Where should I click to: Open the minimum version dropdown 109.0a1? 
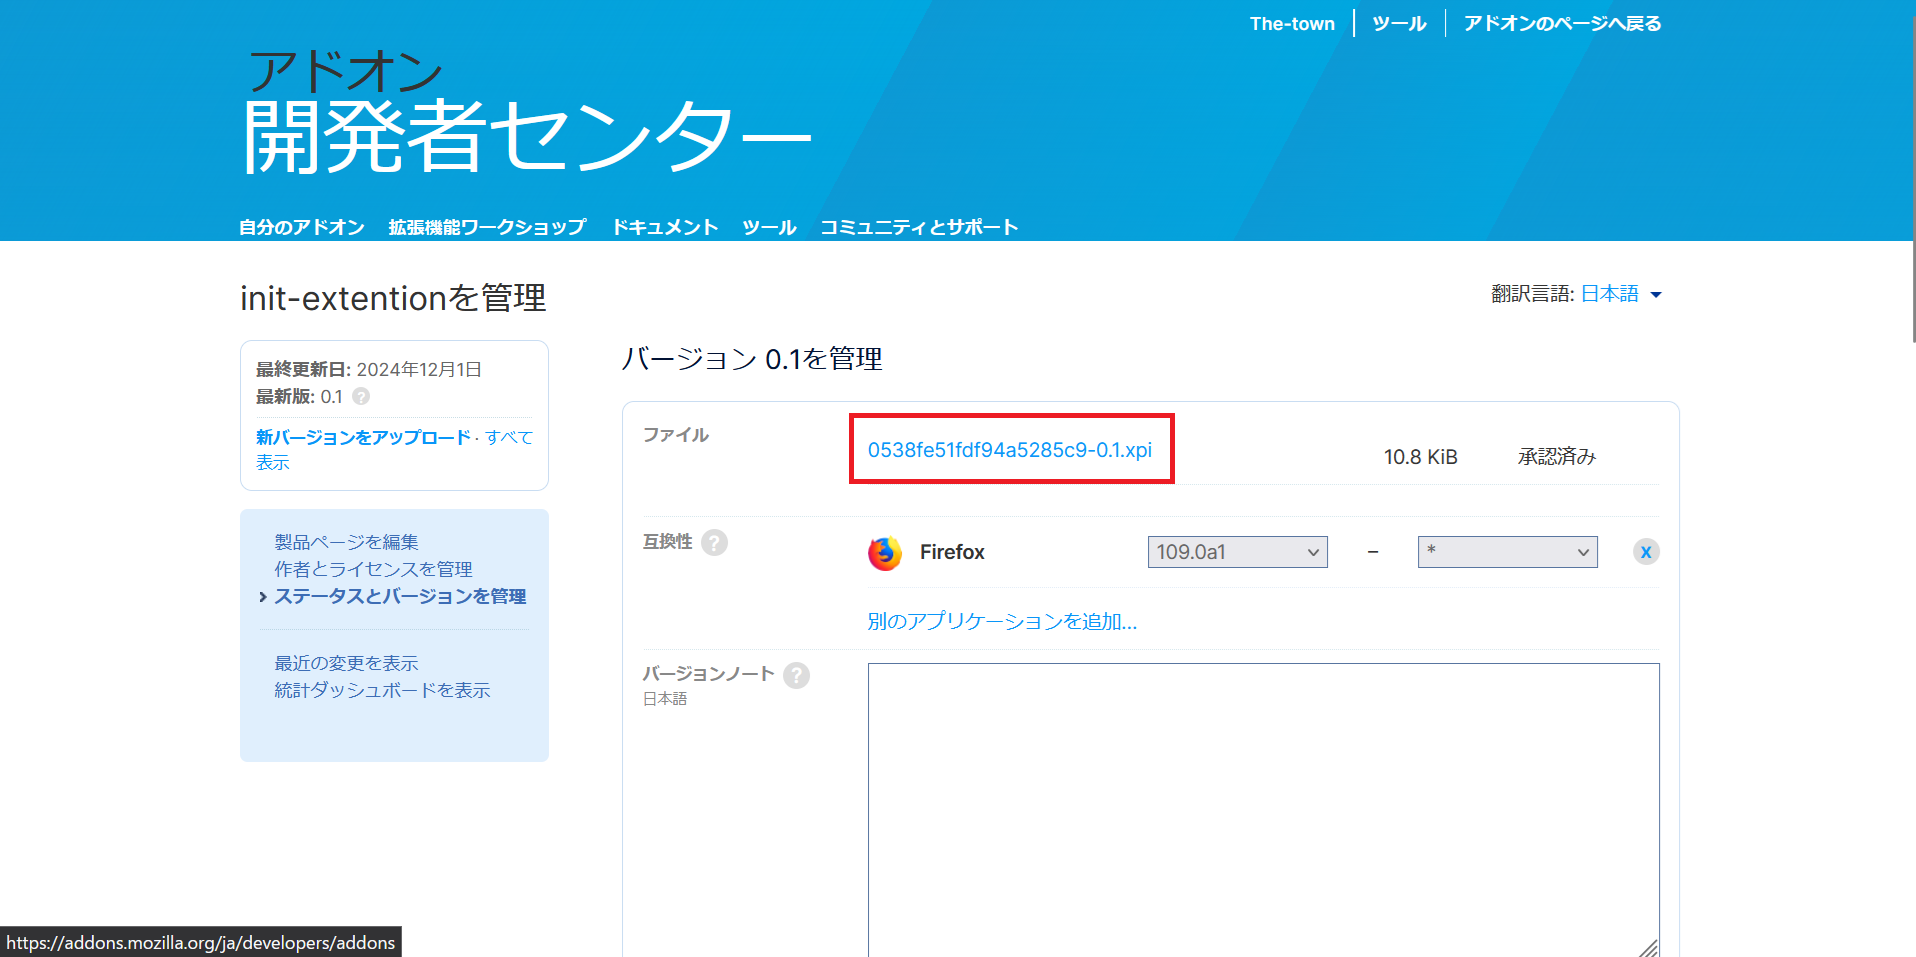click(x=1237, y=552)
